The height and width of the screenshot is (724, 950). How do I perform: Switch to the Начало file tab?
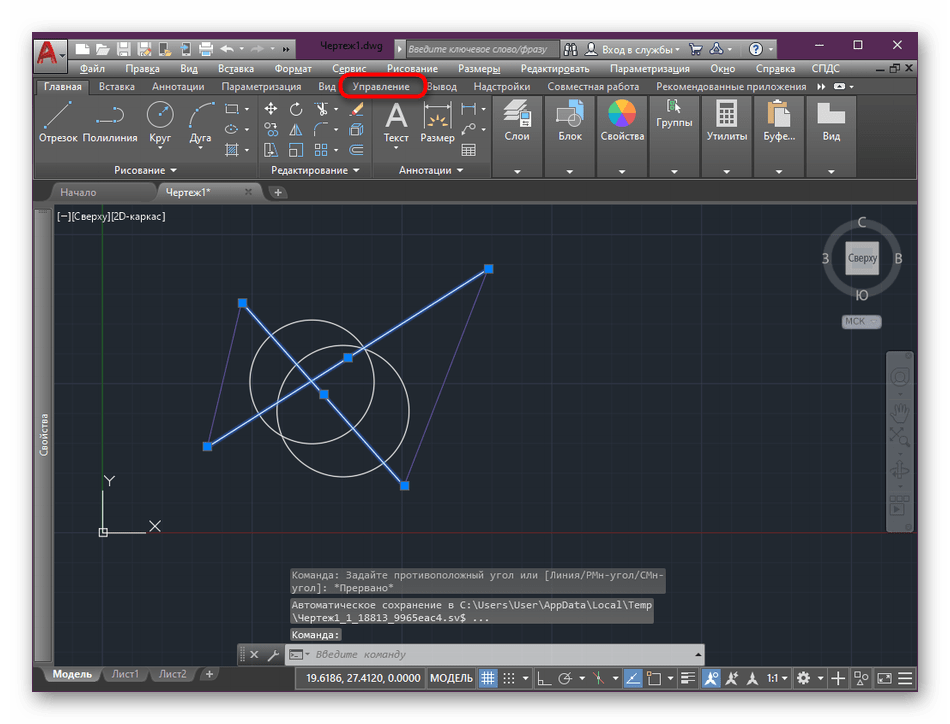(x=78, y=193)
